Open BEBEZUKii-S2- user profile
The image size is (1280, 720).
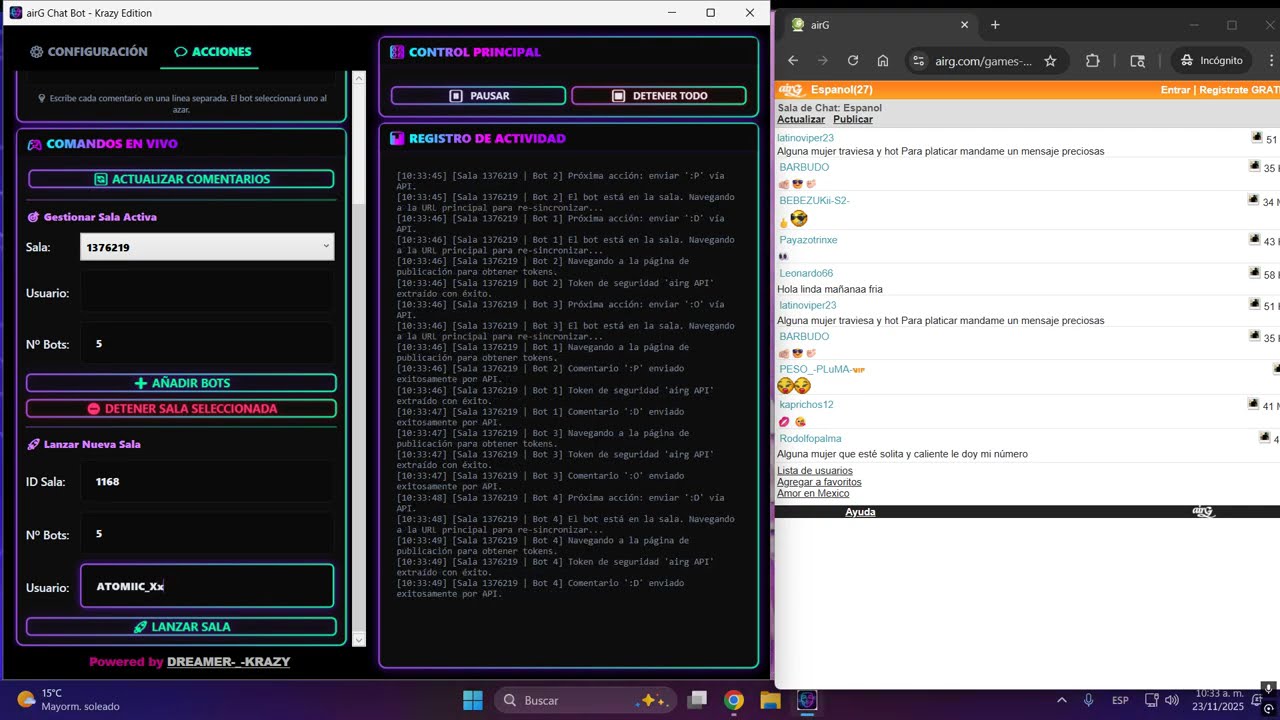pos(815,201)
